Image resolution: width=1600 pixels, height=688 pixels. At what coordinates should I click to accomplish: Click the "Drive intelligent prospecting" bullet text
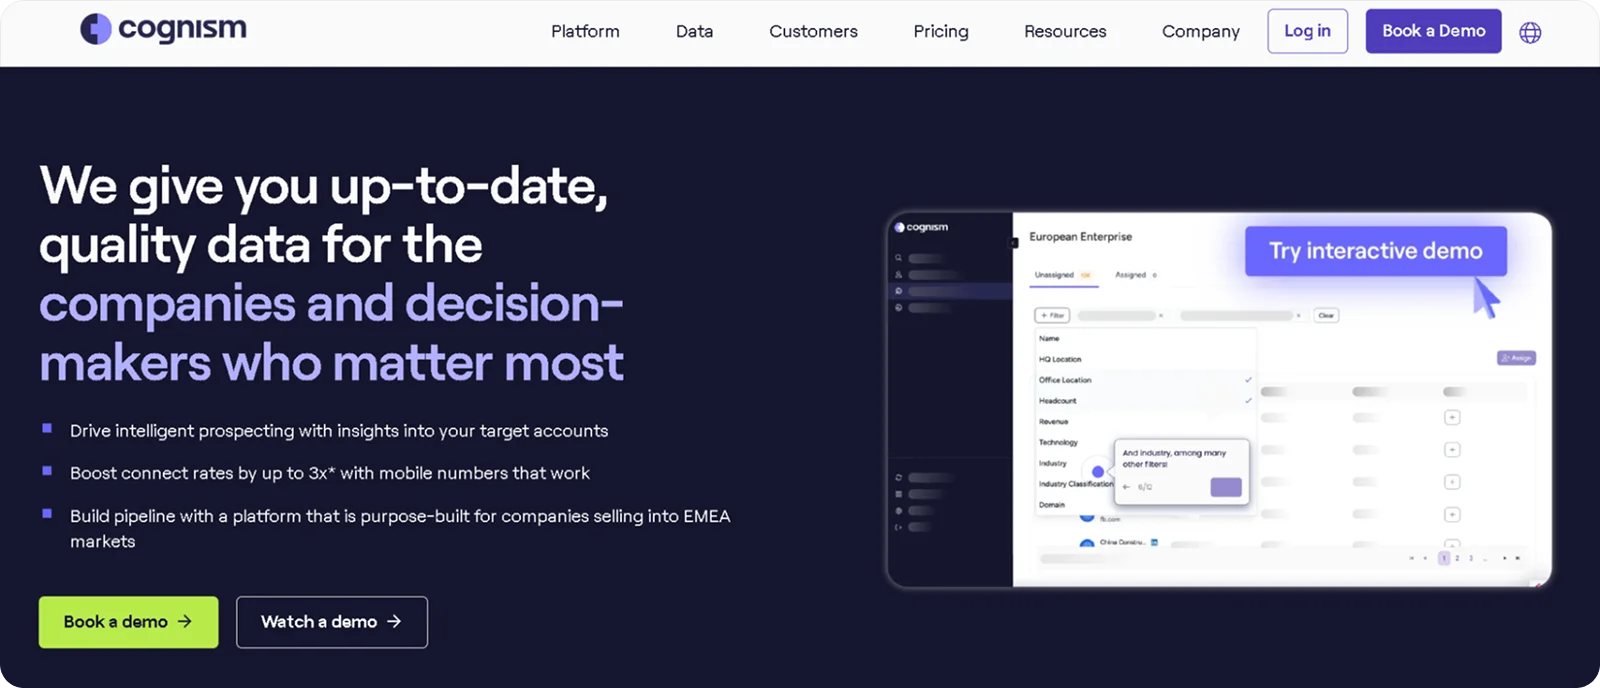(x=339, y=431)
